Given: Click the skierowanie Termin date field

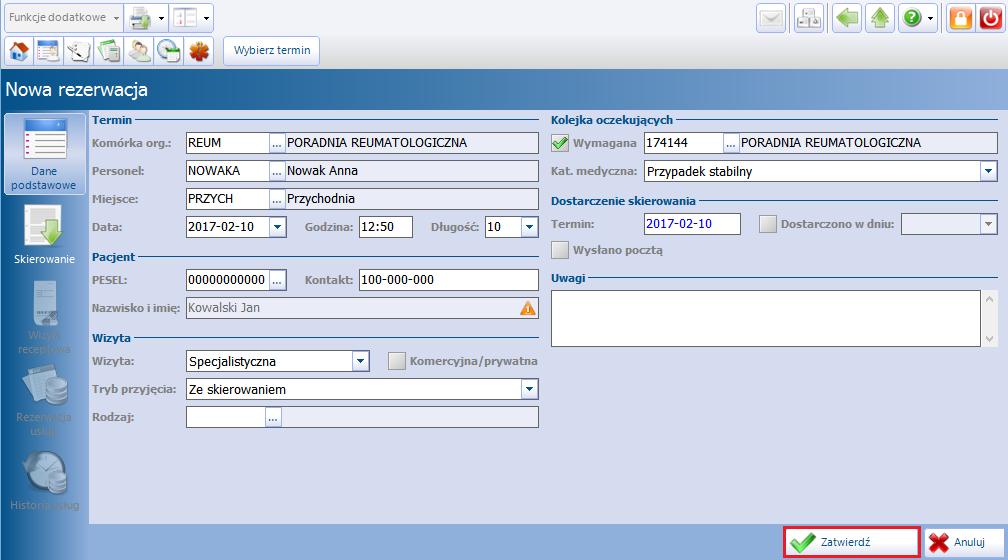Looking at the screenshot, I should tap(692, 224).
